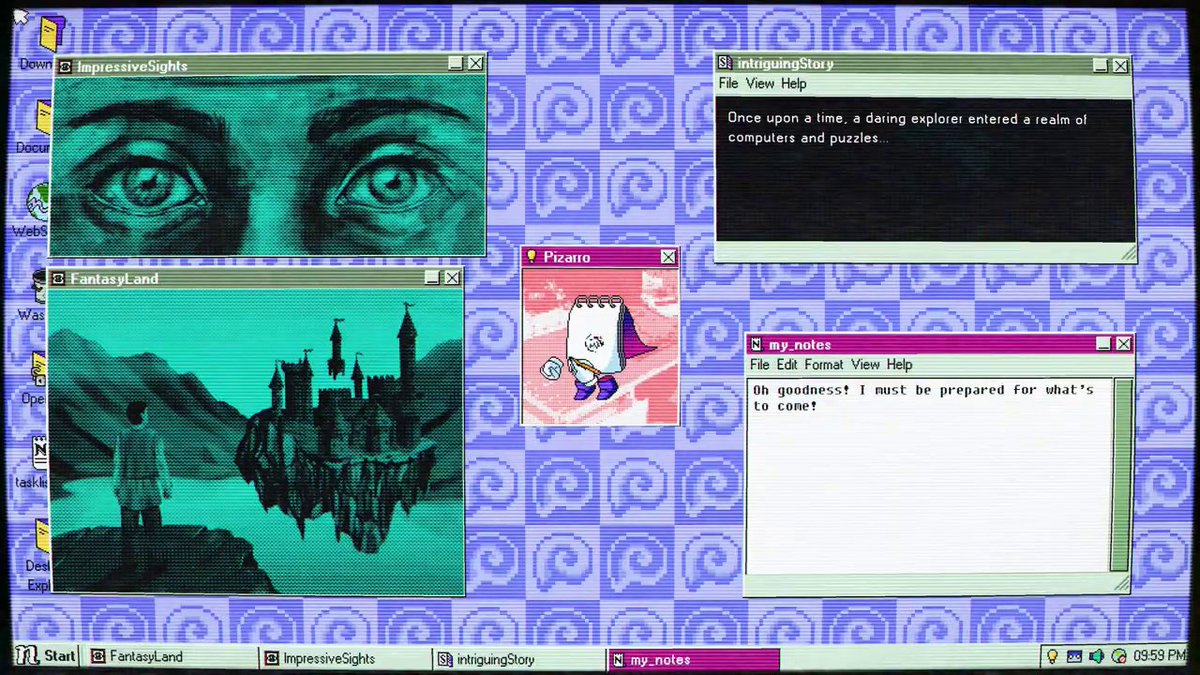Close the intriguingStory window
Image resolution: width=1200 pixels, height=675 pixels.
(x=1121, y=66)
